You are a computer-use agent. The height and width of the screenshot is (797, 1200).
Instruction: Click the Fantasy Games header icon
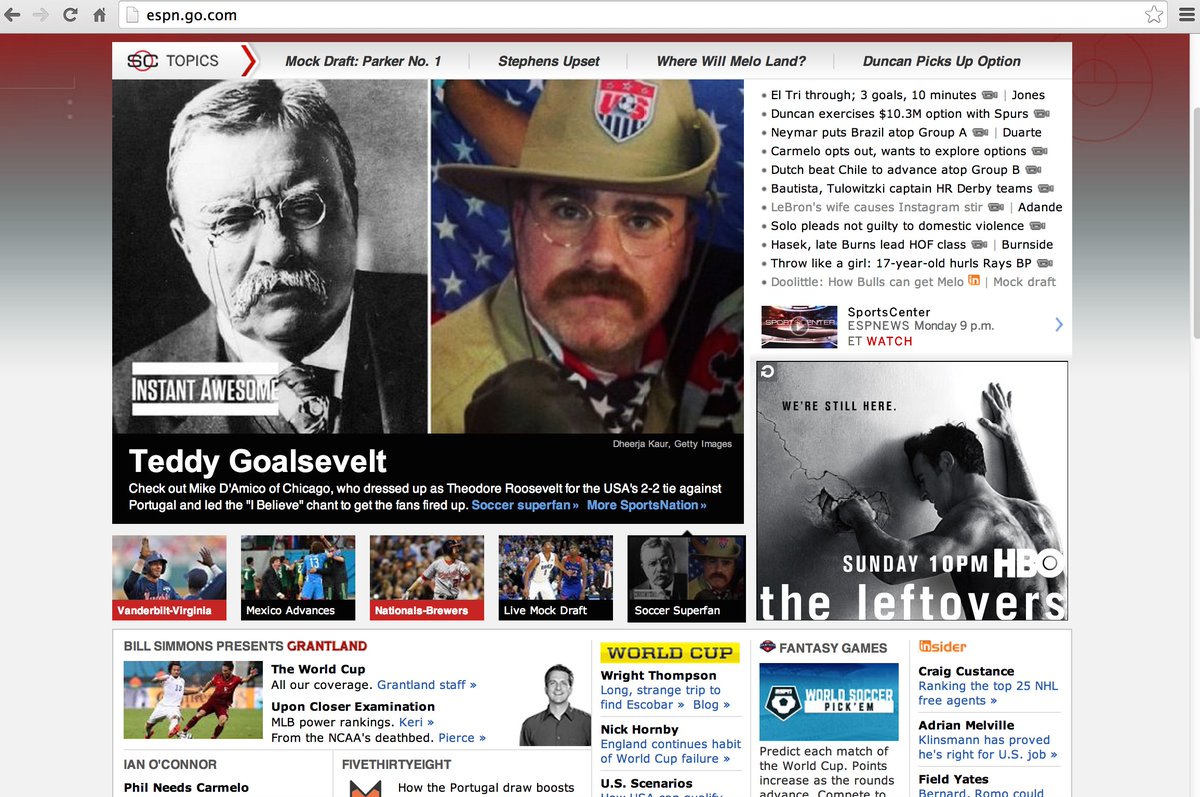pyautogui.click(x=768, y=647)
